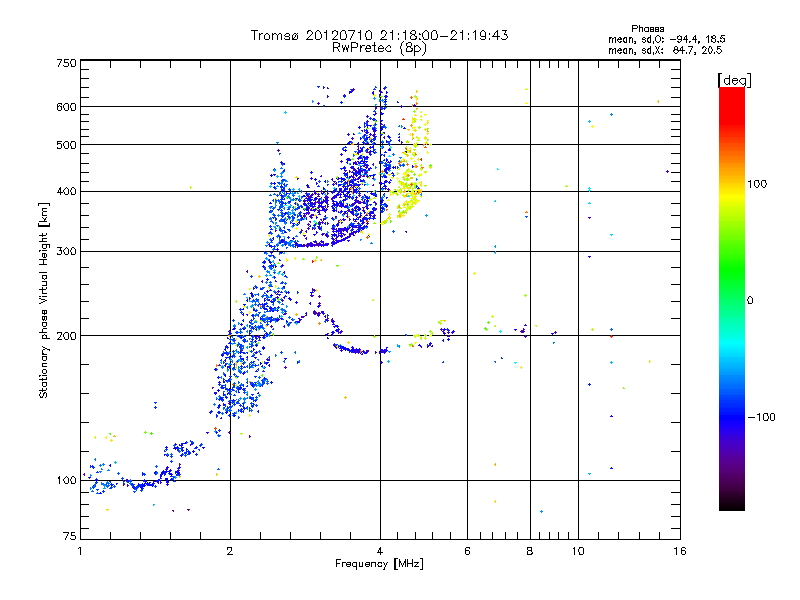
Task: Click the colorbar at the 100 tick
Action: tap(732, 184)
